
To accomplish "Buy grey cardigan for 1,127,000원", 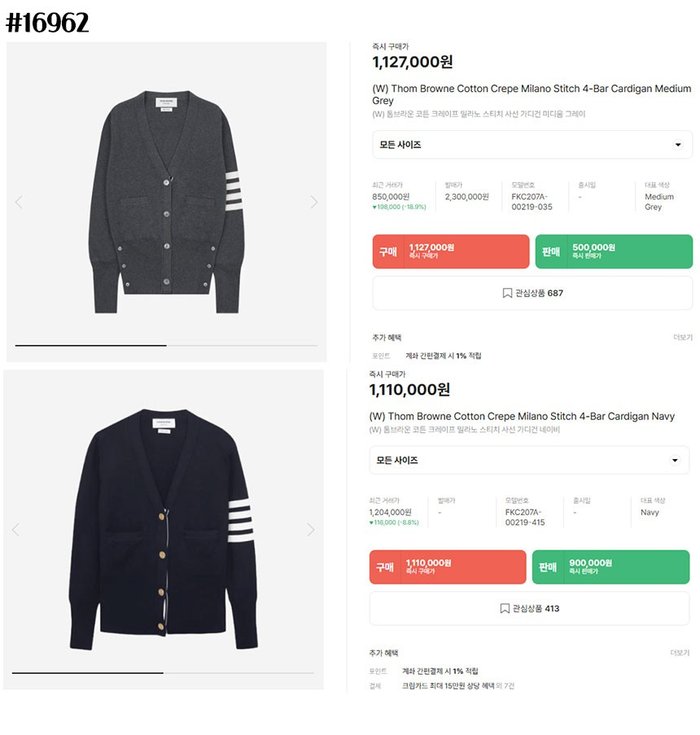I will click(451, 252).
